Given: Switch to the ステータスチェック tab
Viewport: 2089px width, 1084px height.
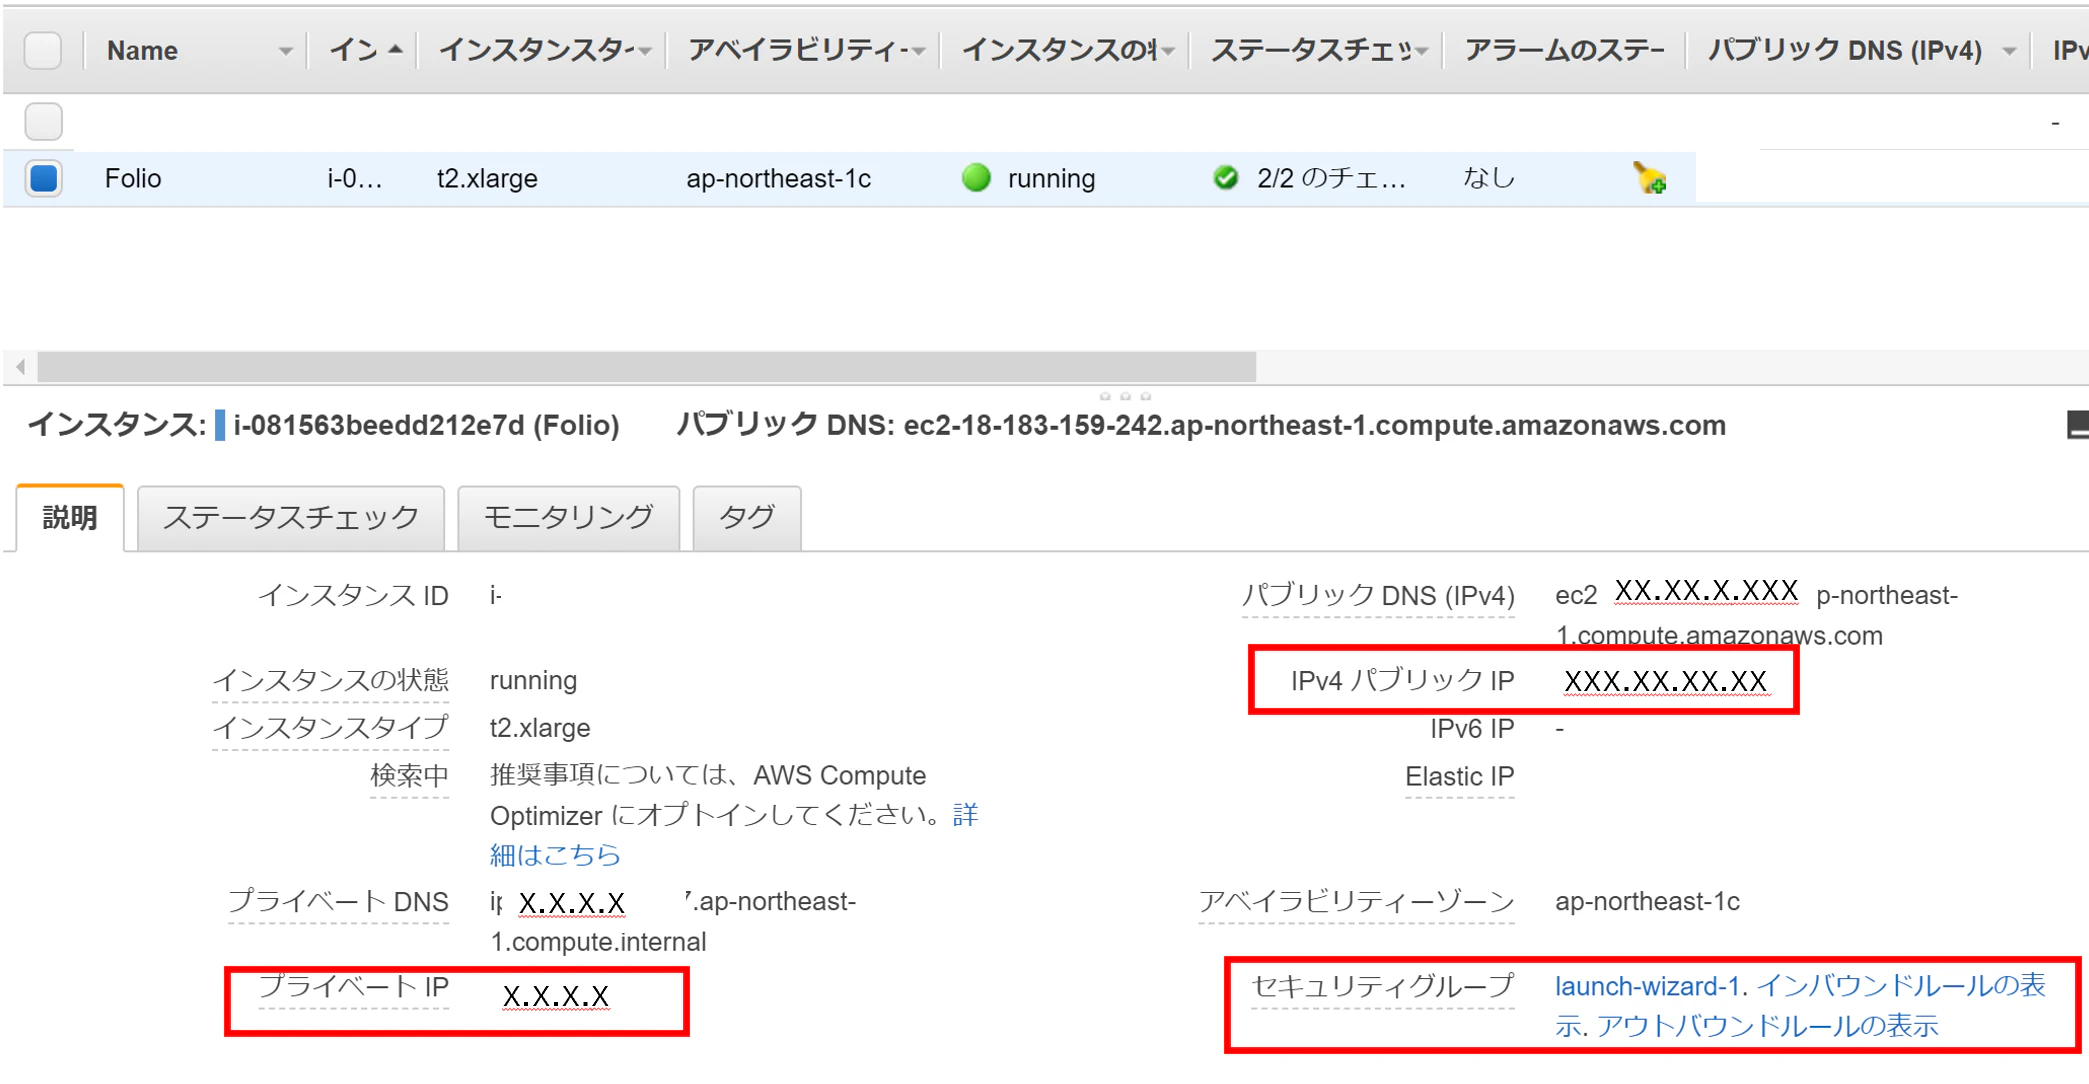Looking at the screenshot, I should 290,517.
